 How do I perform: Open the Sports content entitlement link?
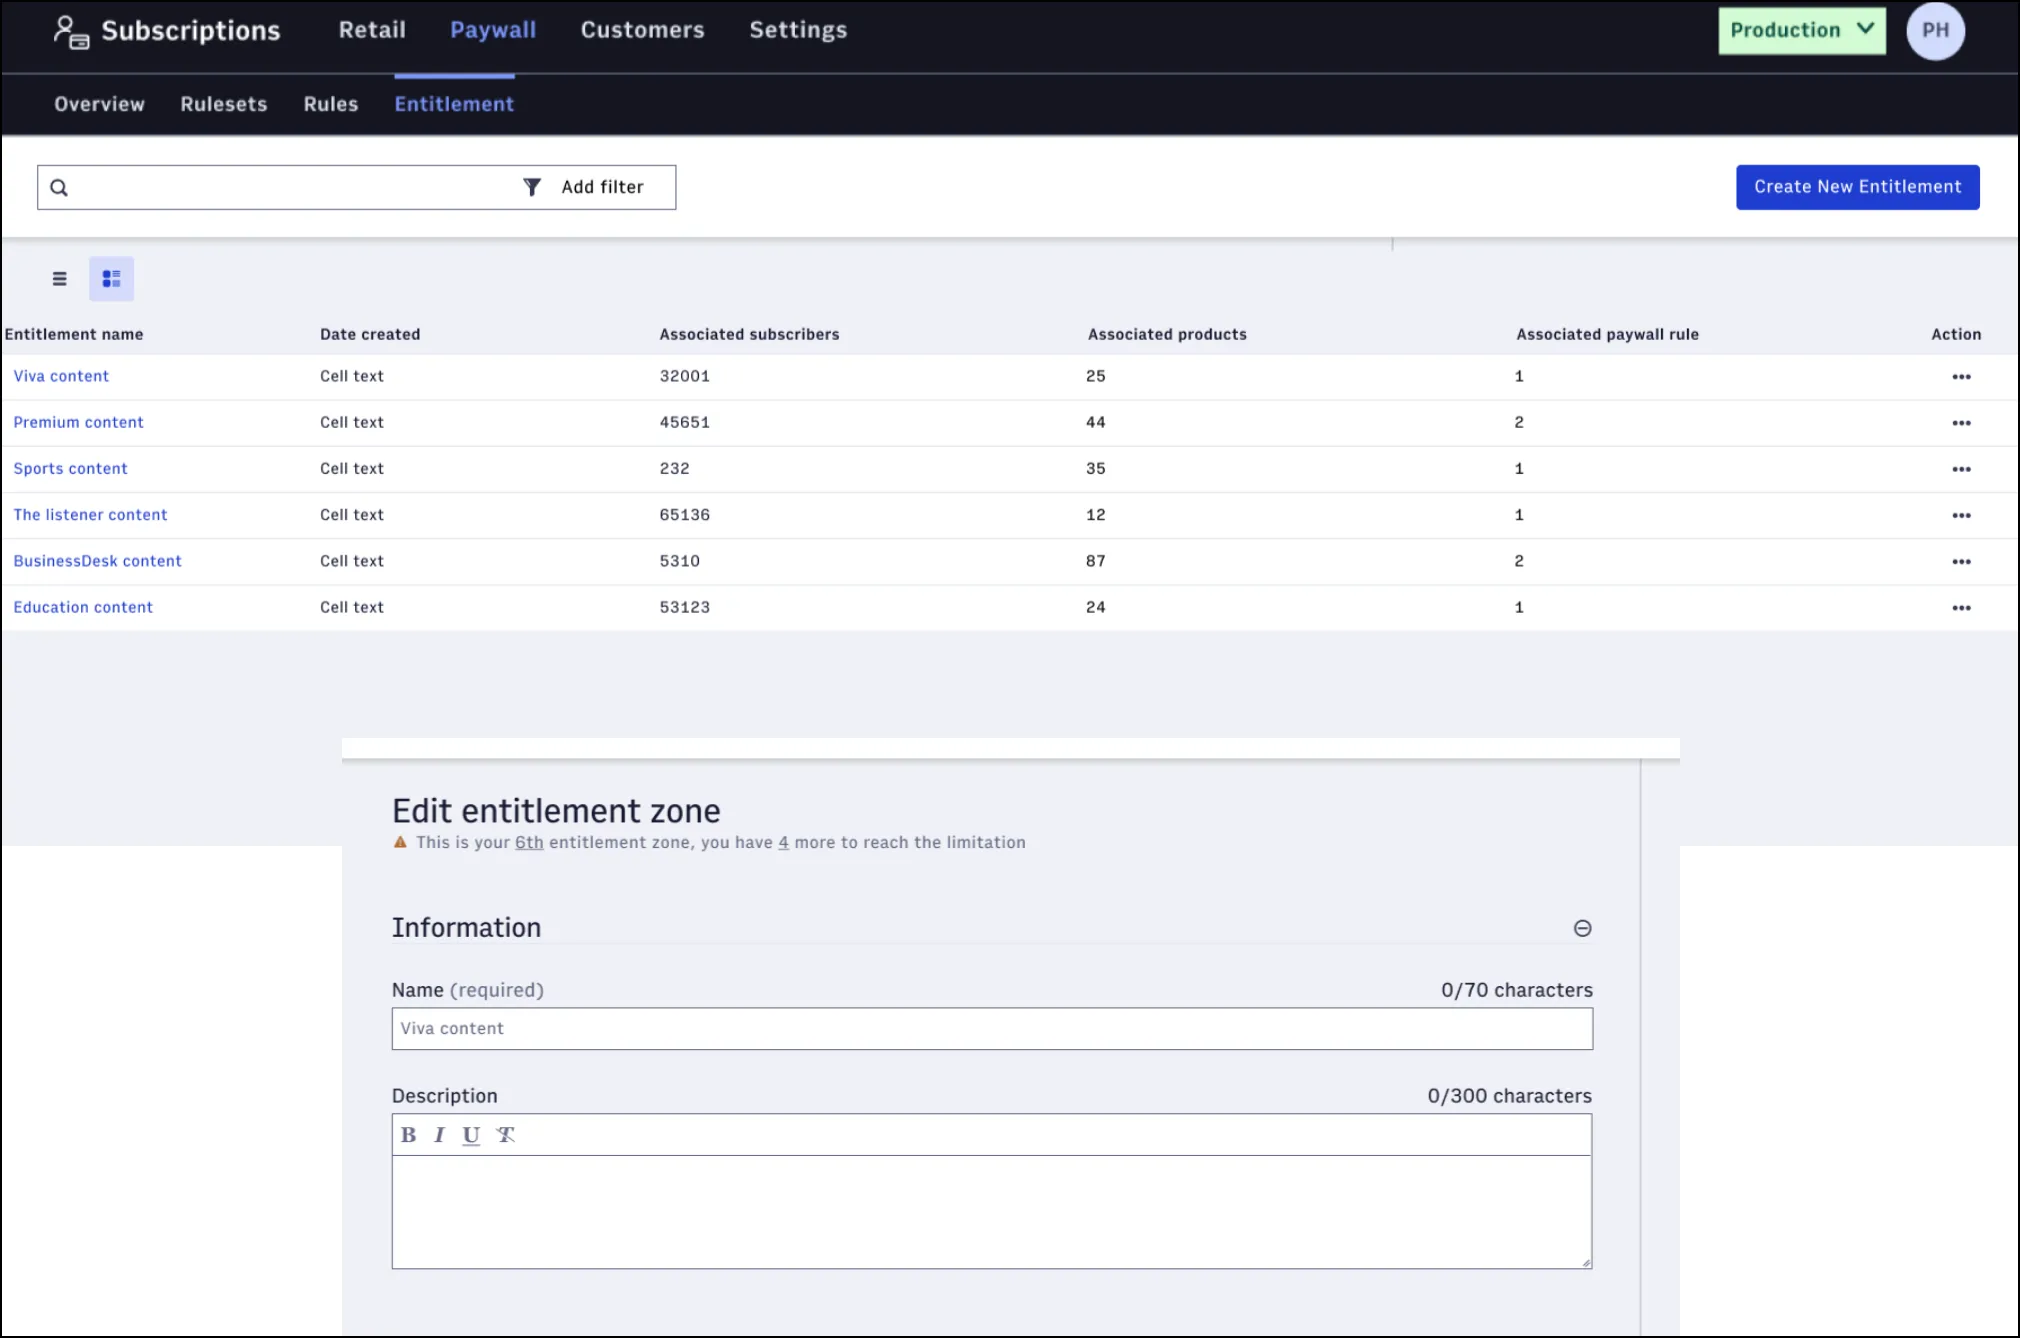(x=70, y=468)
